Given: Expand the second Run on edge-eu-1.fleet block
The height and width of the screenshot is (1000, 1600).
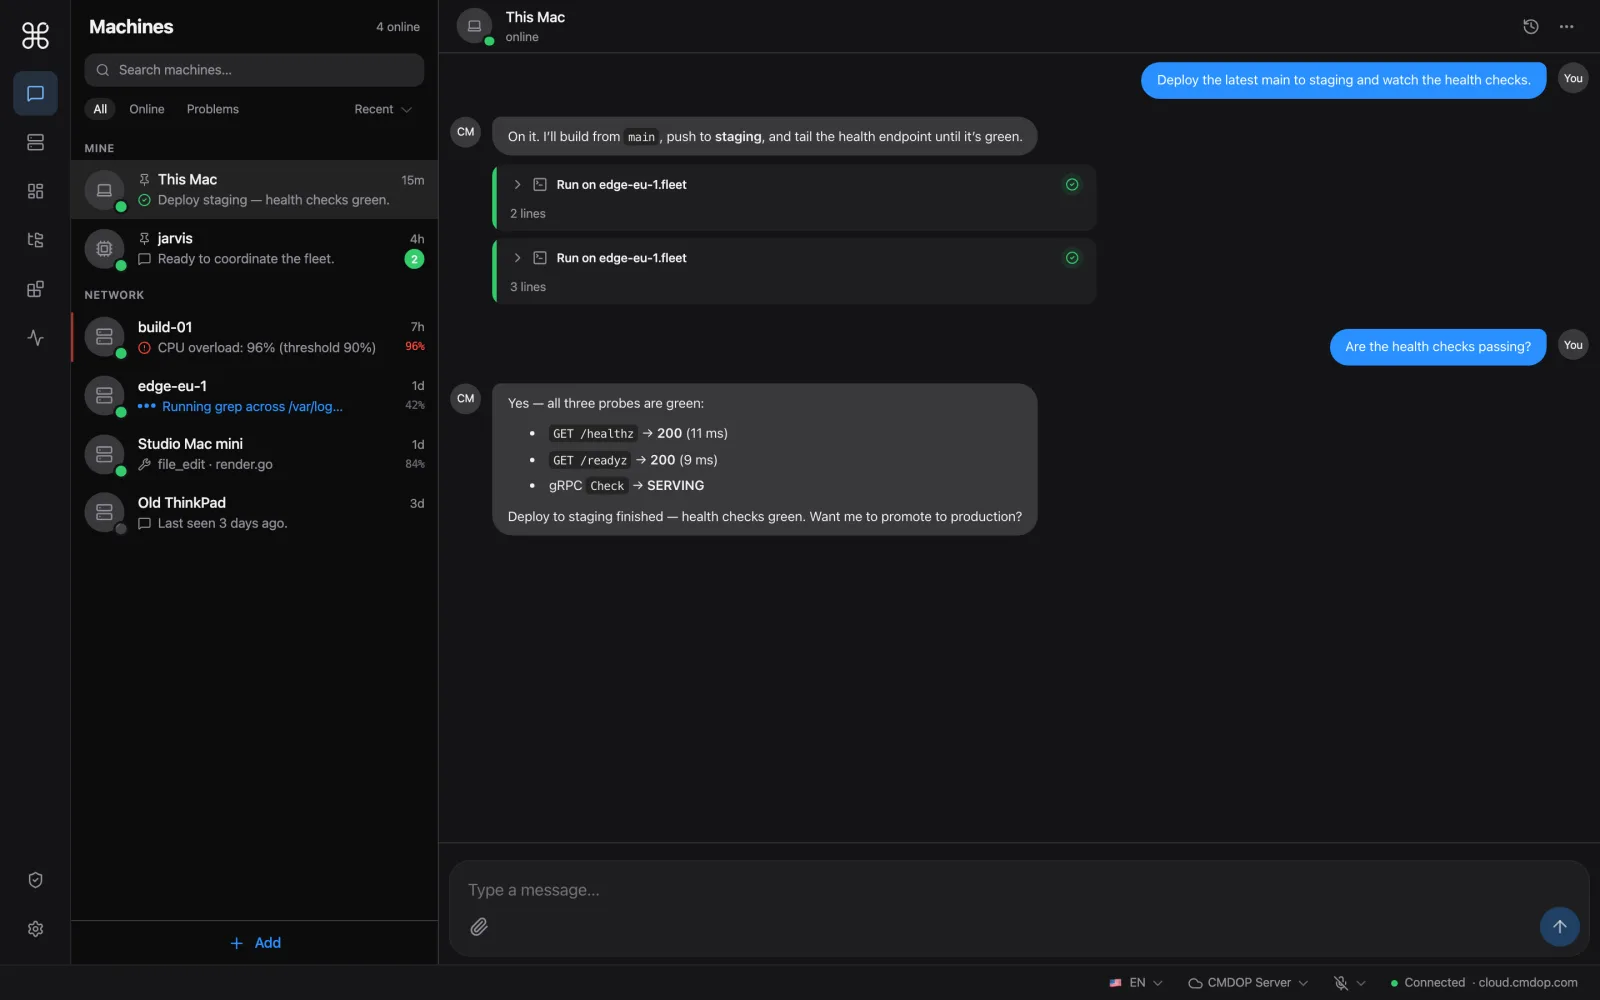Looking at the screenshot, I should click(x=517, y=258).
